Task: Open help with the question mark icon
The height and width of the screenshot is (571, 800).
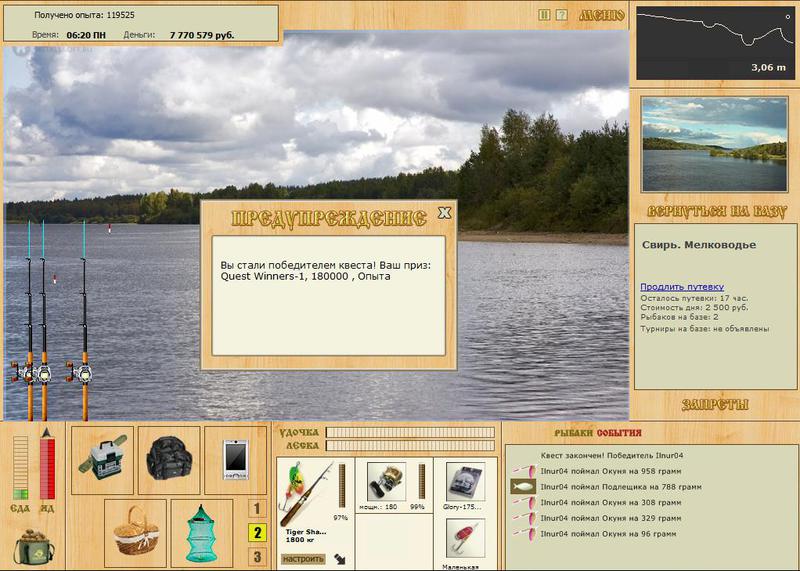Action: point(561,15)
